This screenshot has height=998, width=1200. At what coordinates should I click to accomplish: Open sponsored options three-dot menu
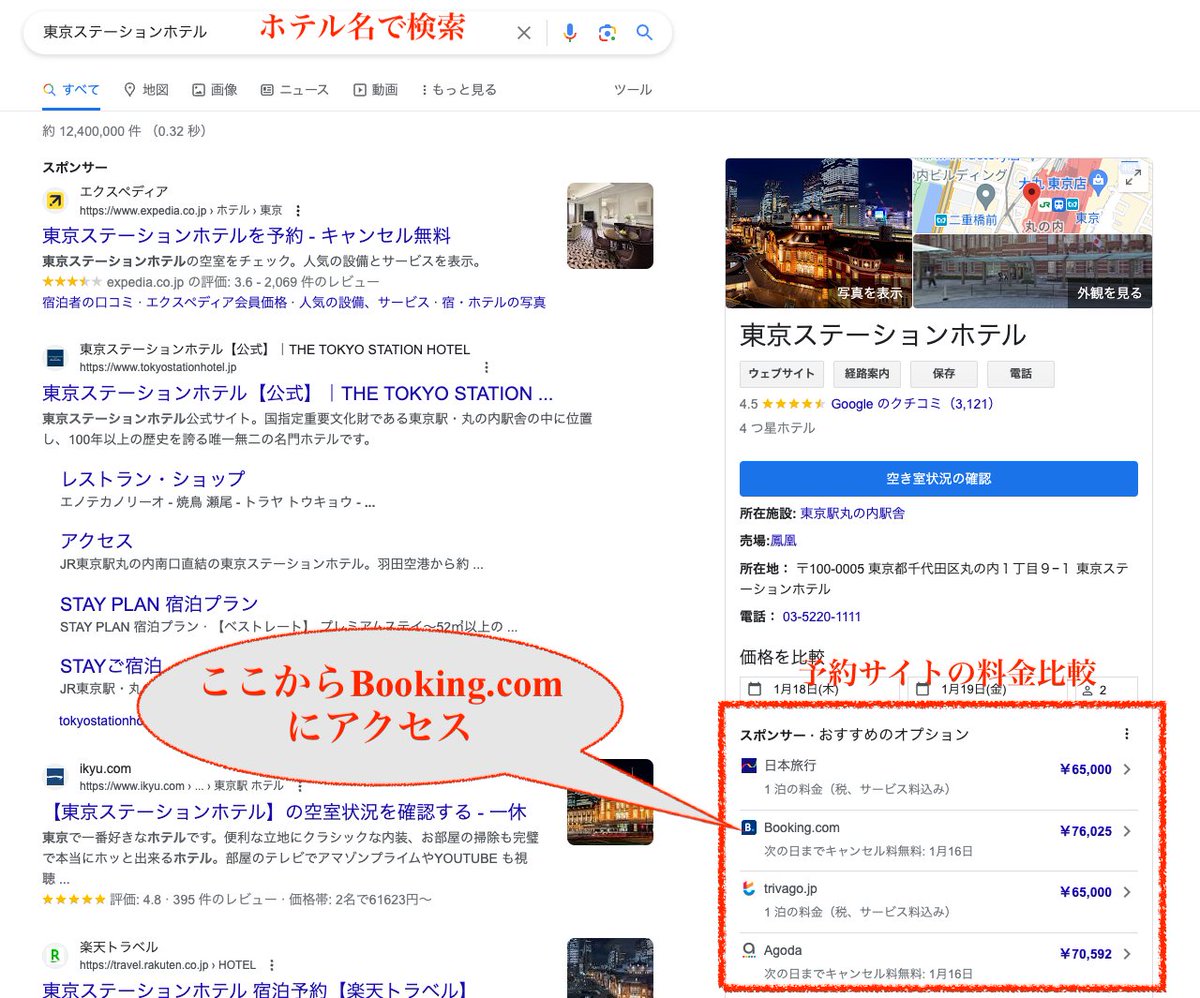[1127, 734]
